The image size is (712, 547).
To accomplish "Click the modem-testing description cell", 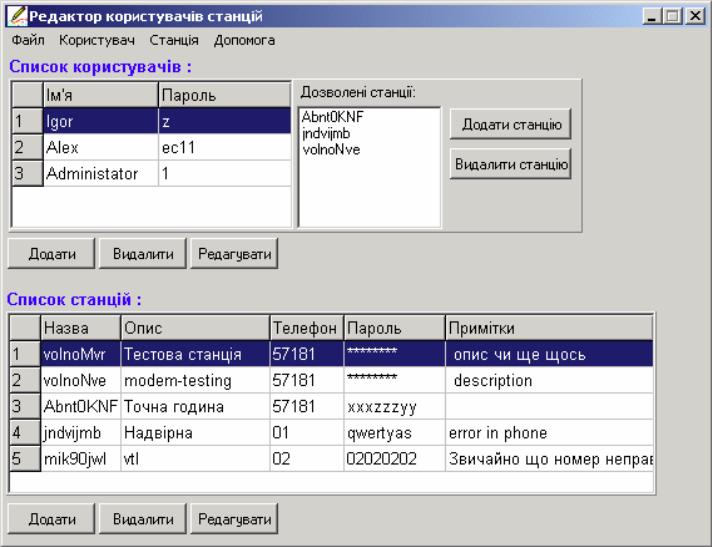I will pos(195,380).
